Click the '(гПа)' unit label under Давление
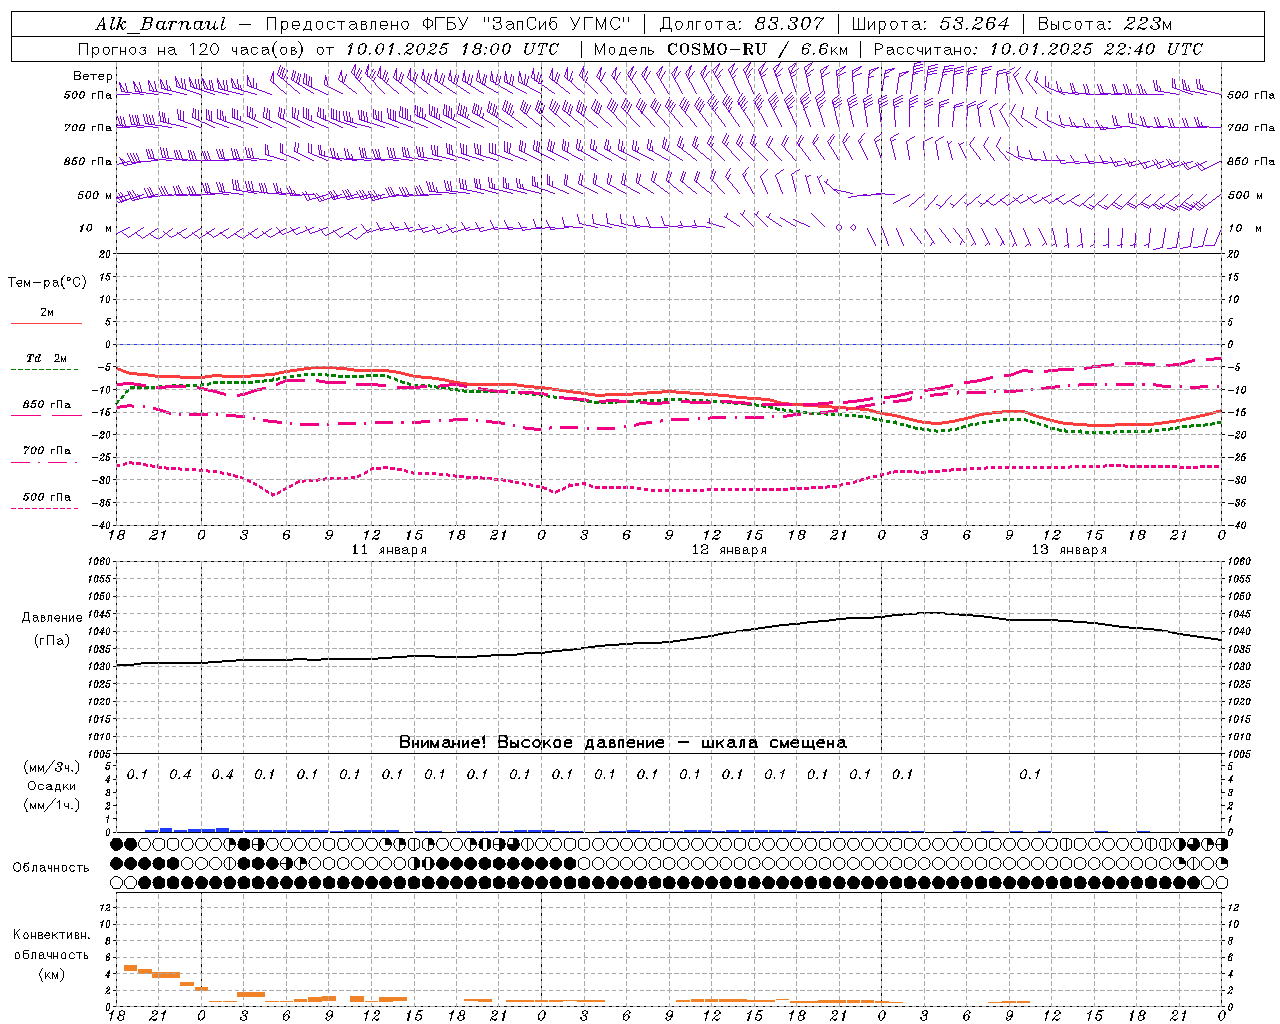Image resolution: width=1280 pixels, height=1024 pixels. tap(52, 641)
